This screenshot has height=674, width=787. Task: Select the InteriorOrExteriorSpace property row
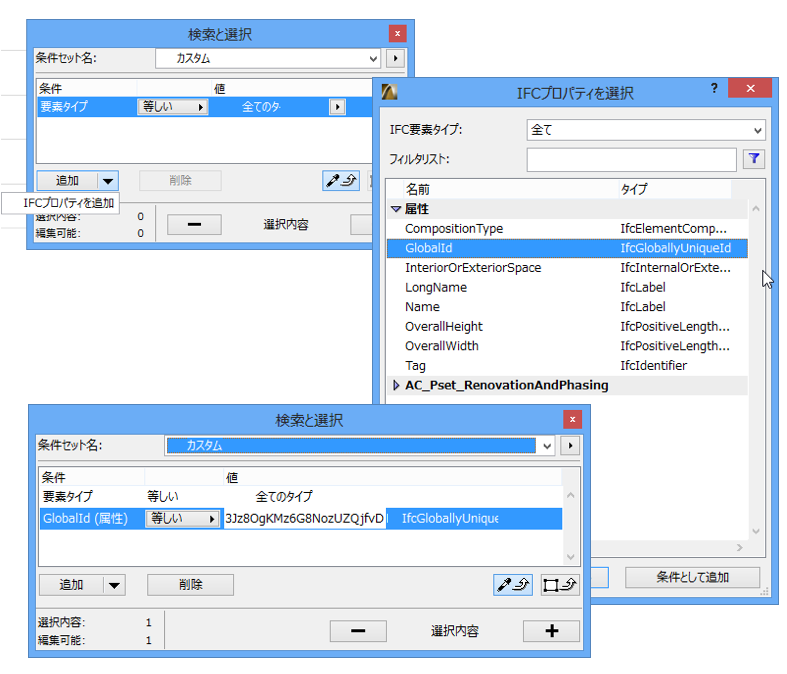567,268
